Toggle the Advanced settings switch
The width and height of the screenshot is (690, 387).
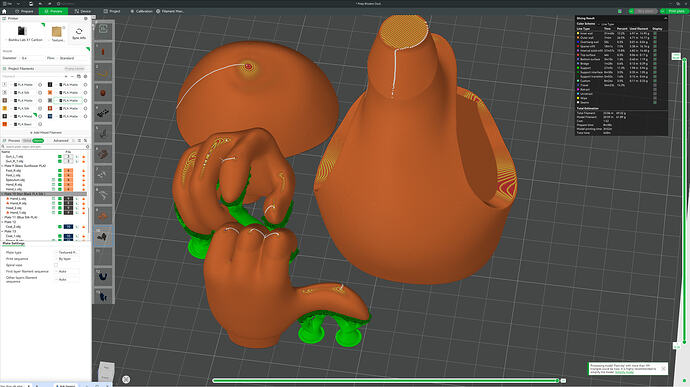tap(73, 140)
